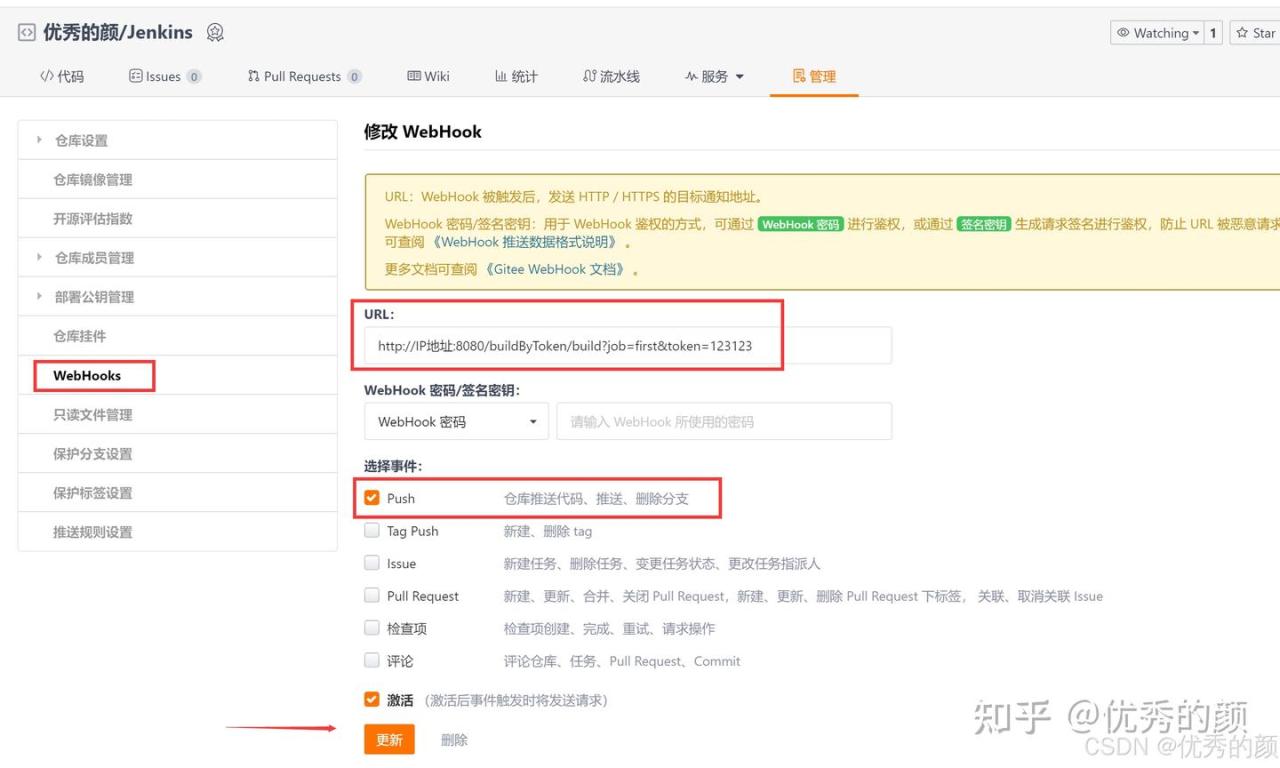
Task: Select 保护分支设置 in the sidebar
Action: (x=93, y=454)
